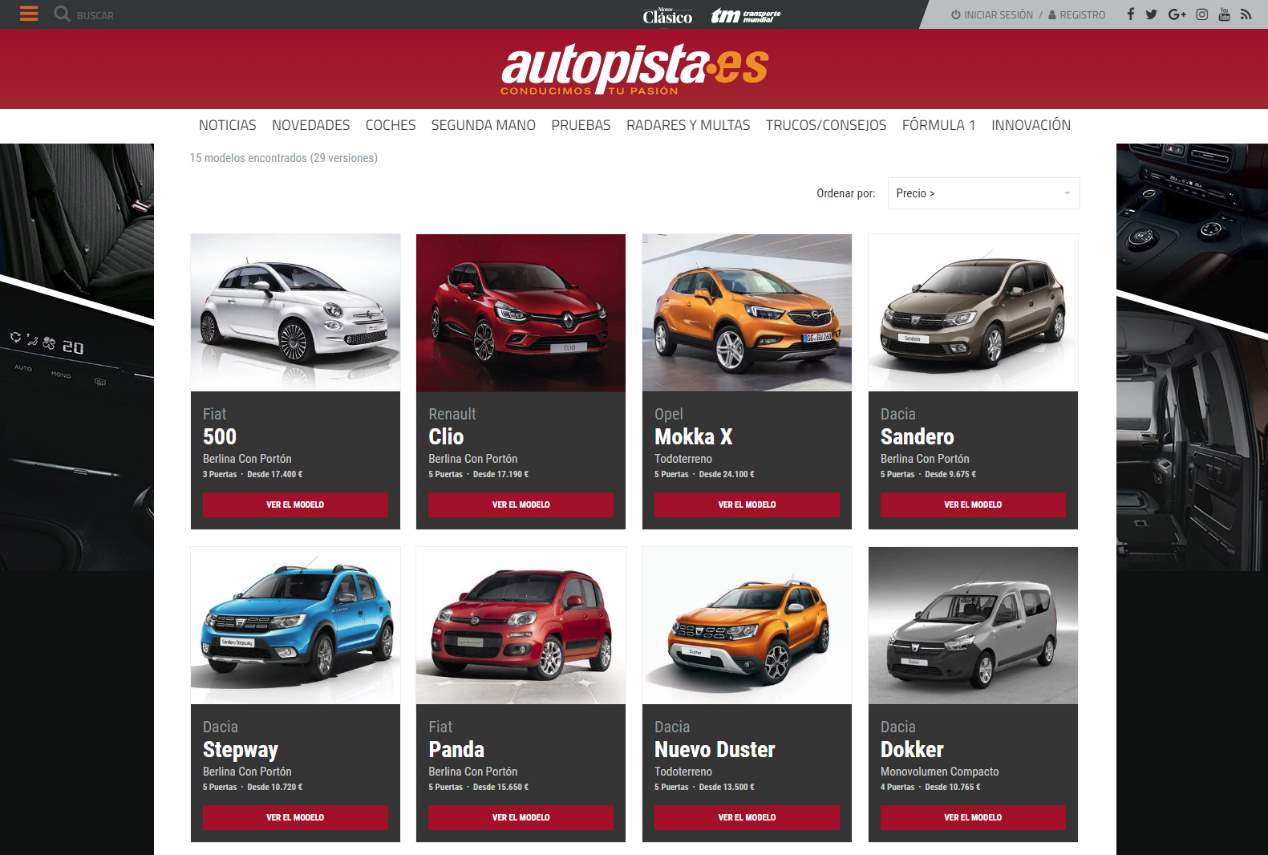Viewport: 1268px width, 855px height.
Task: Click 'Desde 9.675 €' price text
Action: [950, 475]
